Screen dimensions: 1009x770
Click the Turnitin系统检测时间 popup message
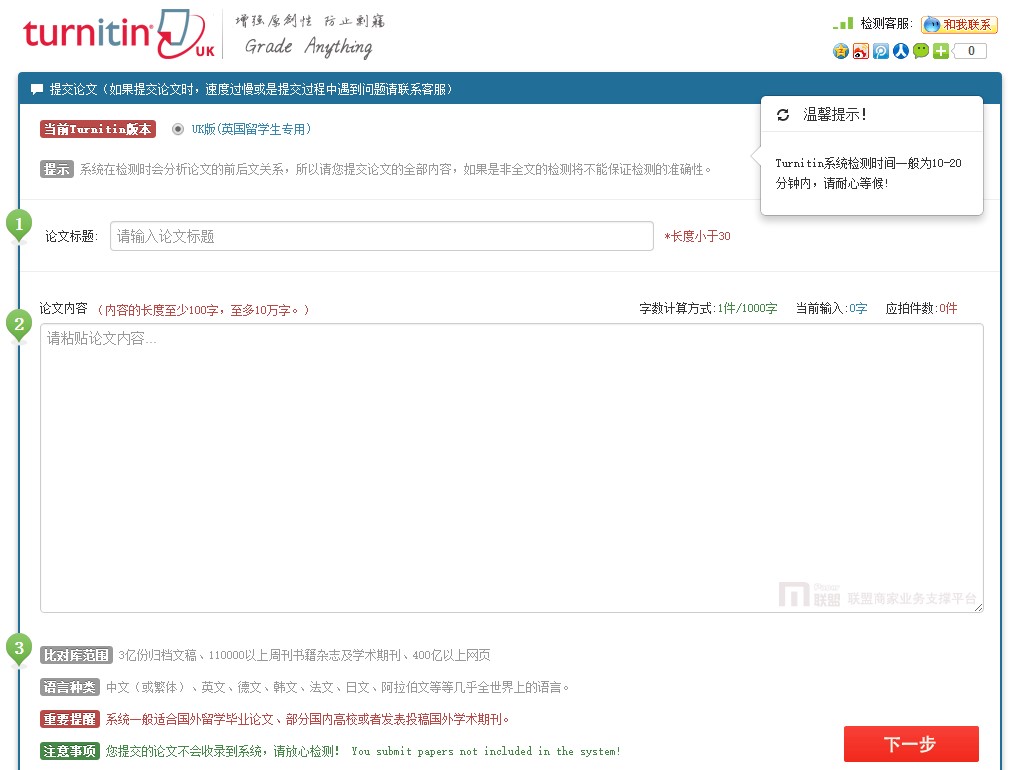(x=868, y=173)
